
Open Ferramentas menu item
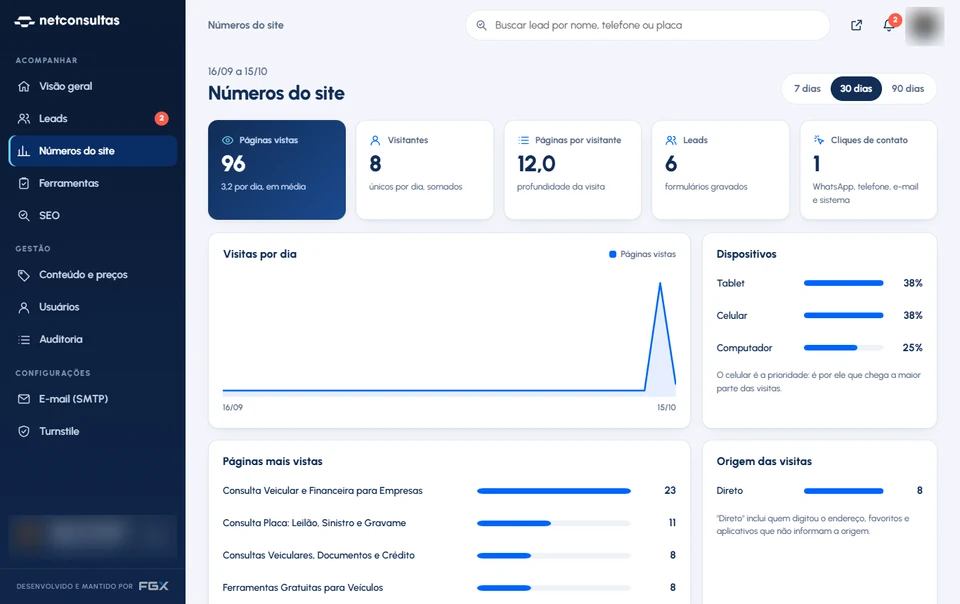pyautogui.click(x=93, y=183)
